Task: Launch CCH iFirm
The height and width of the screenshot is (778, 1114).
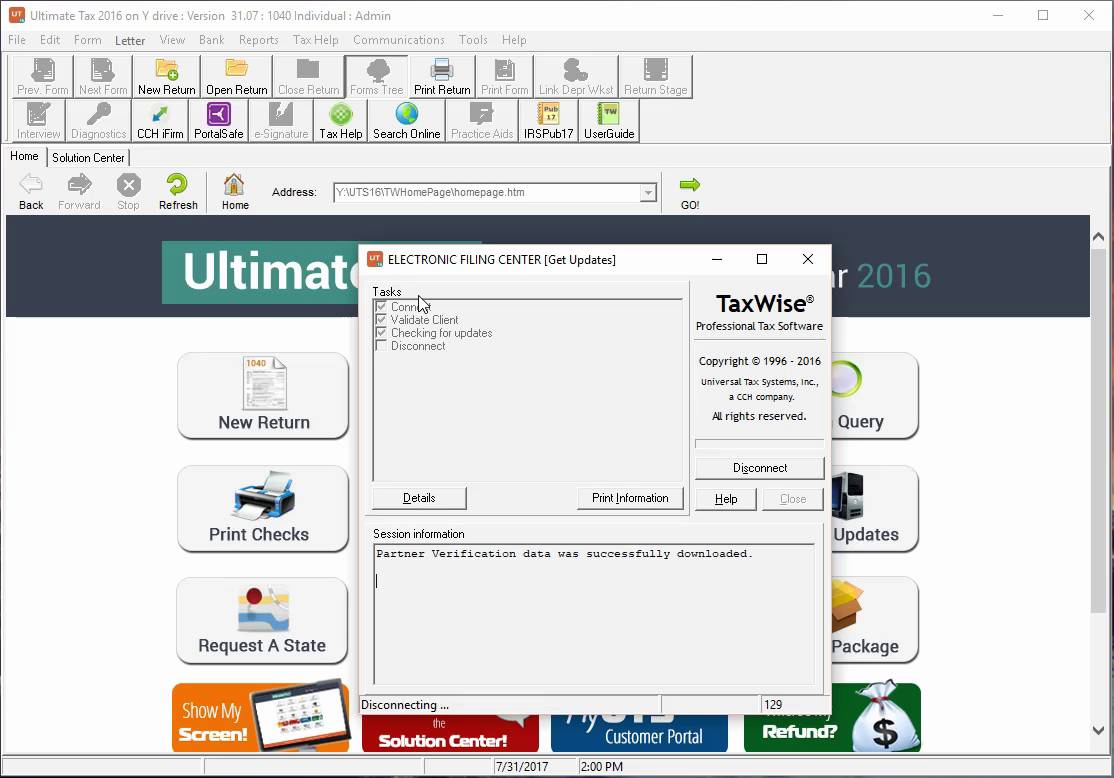Action: tap(160, 121)
